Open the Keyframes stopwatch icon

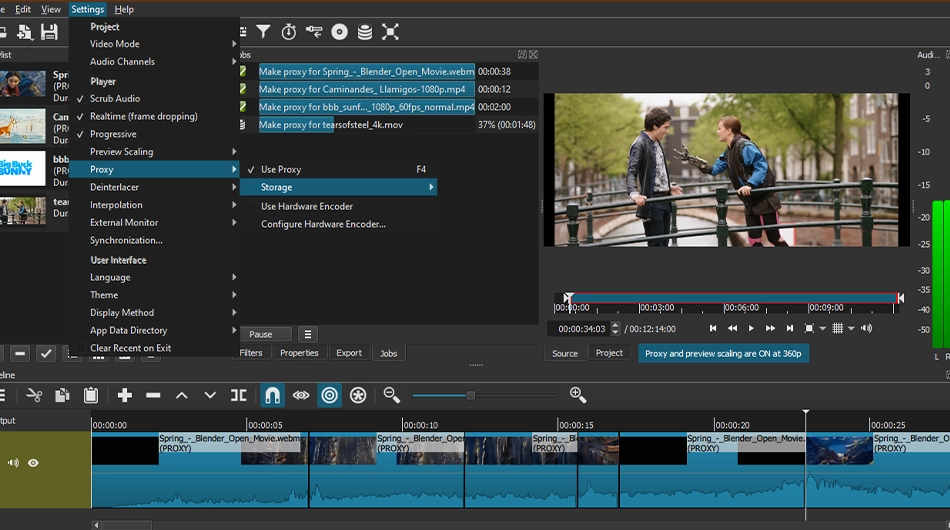click(x=288, y=31)
